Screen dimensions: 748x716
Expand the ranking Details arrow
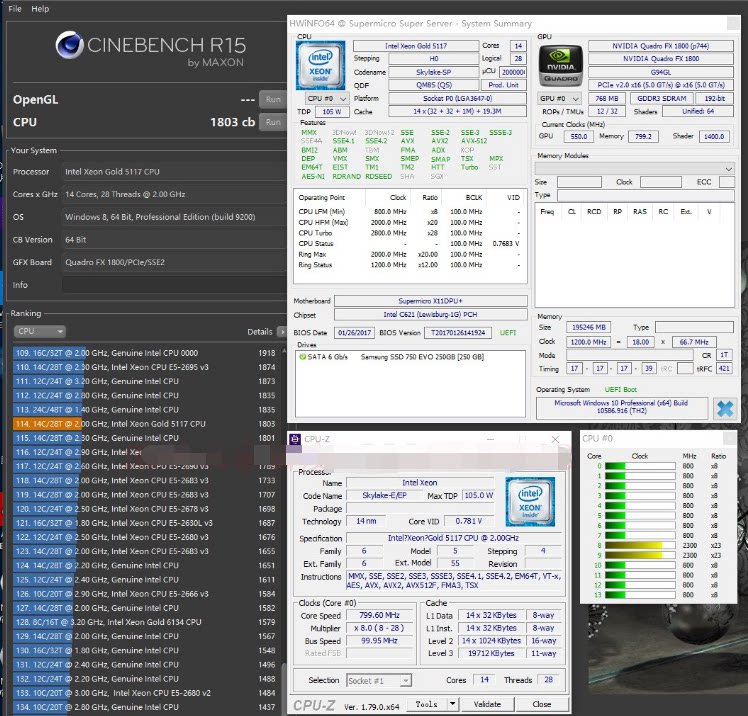coord(281,332)
